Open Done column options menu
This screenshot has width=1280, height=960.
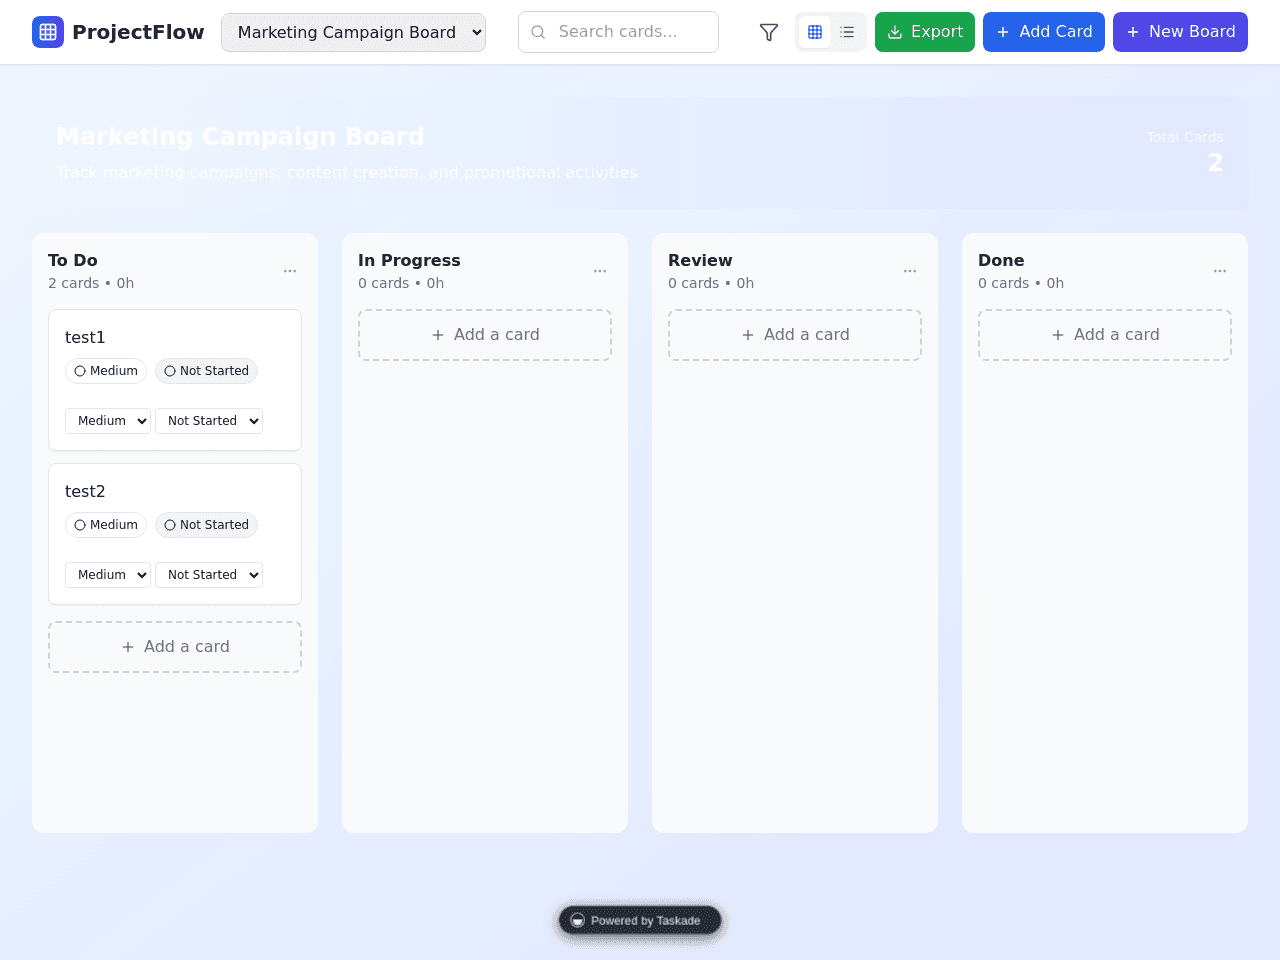click(1220, 271)
